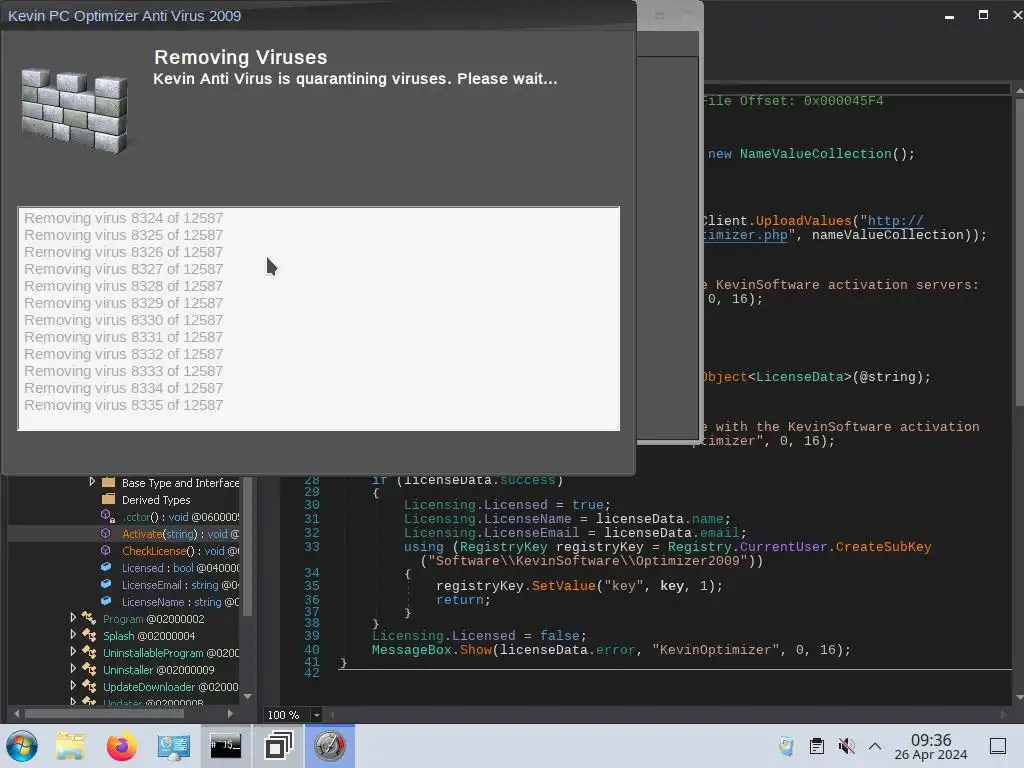Open the clipboard tray icon

pos(816,746)
